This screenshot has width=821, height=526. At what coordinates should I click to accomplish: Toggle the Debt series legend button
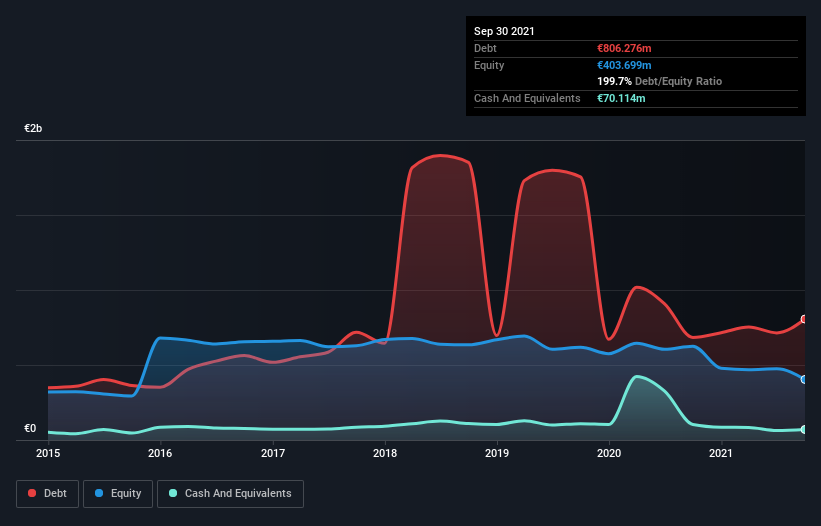(x=48, y=494)
